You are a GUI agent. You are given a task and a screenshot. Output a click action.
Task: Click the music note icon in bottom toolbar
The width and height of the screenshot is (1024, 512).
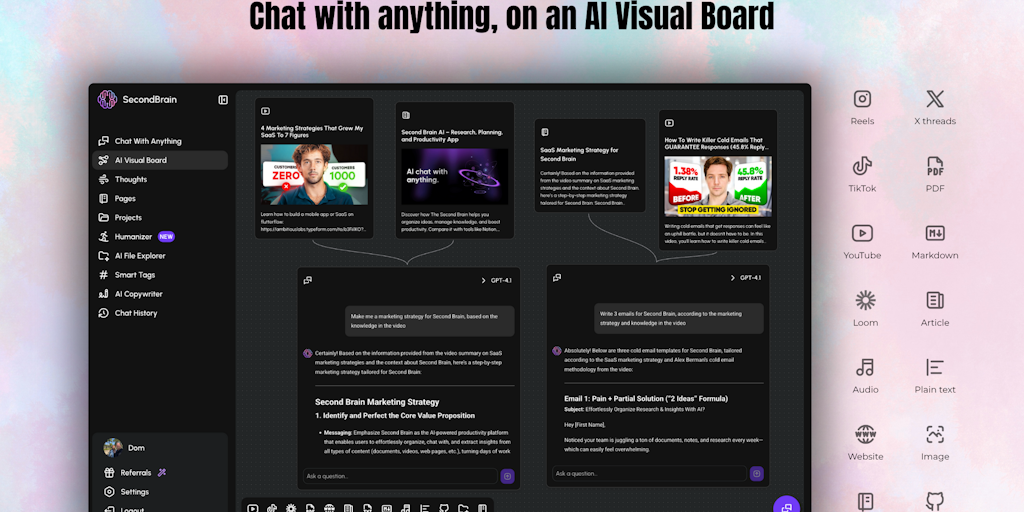pos(406,508)
